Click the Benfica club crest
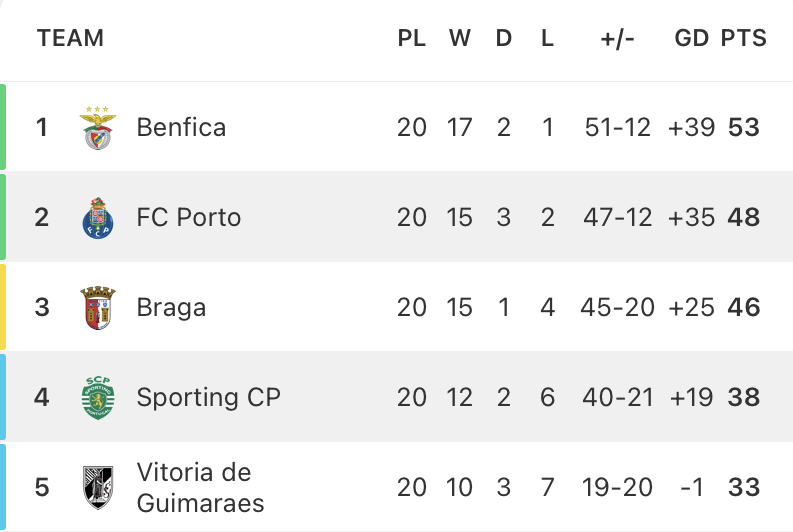This screenshot has width=793, height=532. pyautogui.click(x=98, y=127)
